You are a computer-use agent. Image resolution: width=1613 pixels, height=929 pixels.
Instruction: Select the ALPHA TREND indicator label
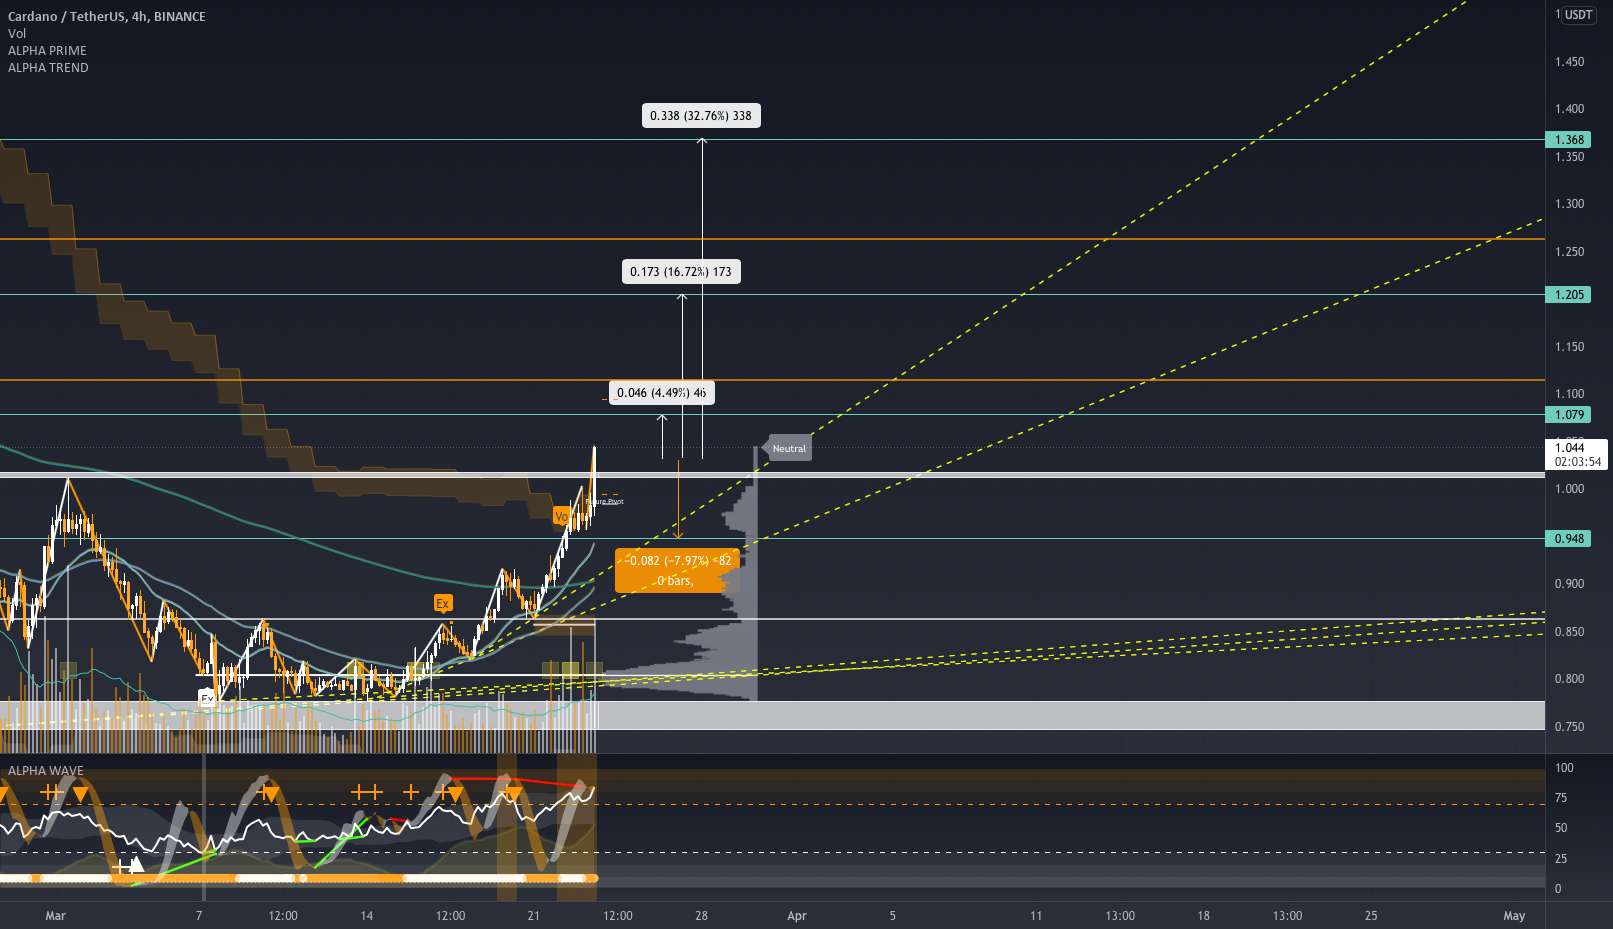point(48,67)
